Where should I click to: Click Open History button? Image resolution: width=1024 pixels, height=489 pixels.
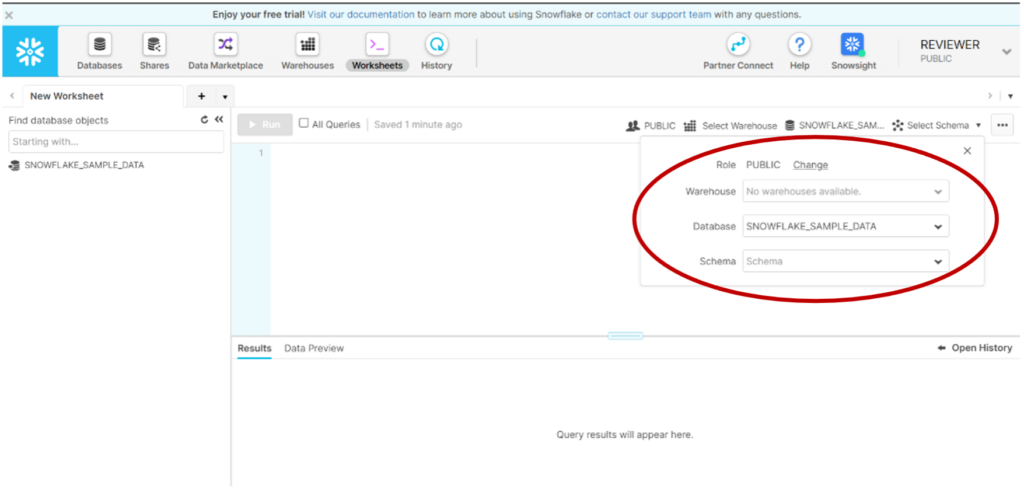pos(974,348)
